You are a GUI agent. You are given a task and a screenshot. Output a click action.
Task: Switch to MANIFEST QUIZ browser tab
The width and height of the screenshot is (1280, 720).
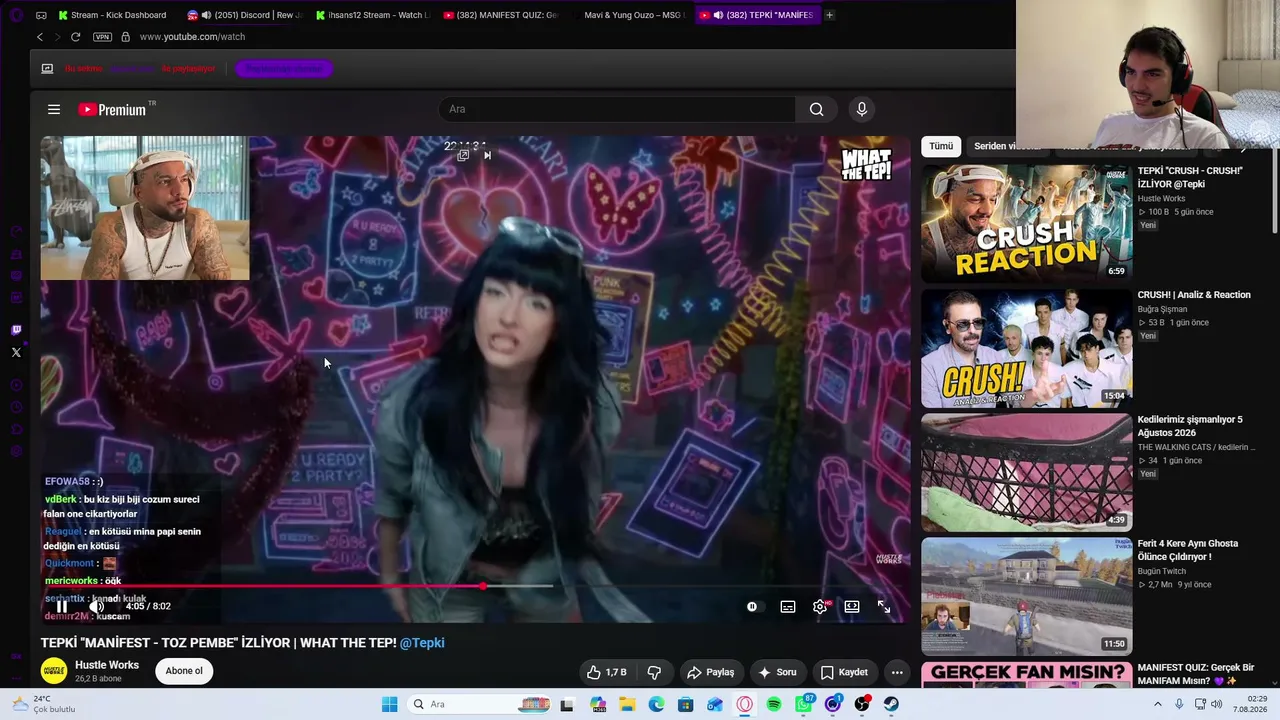(x=500, y=15)
